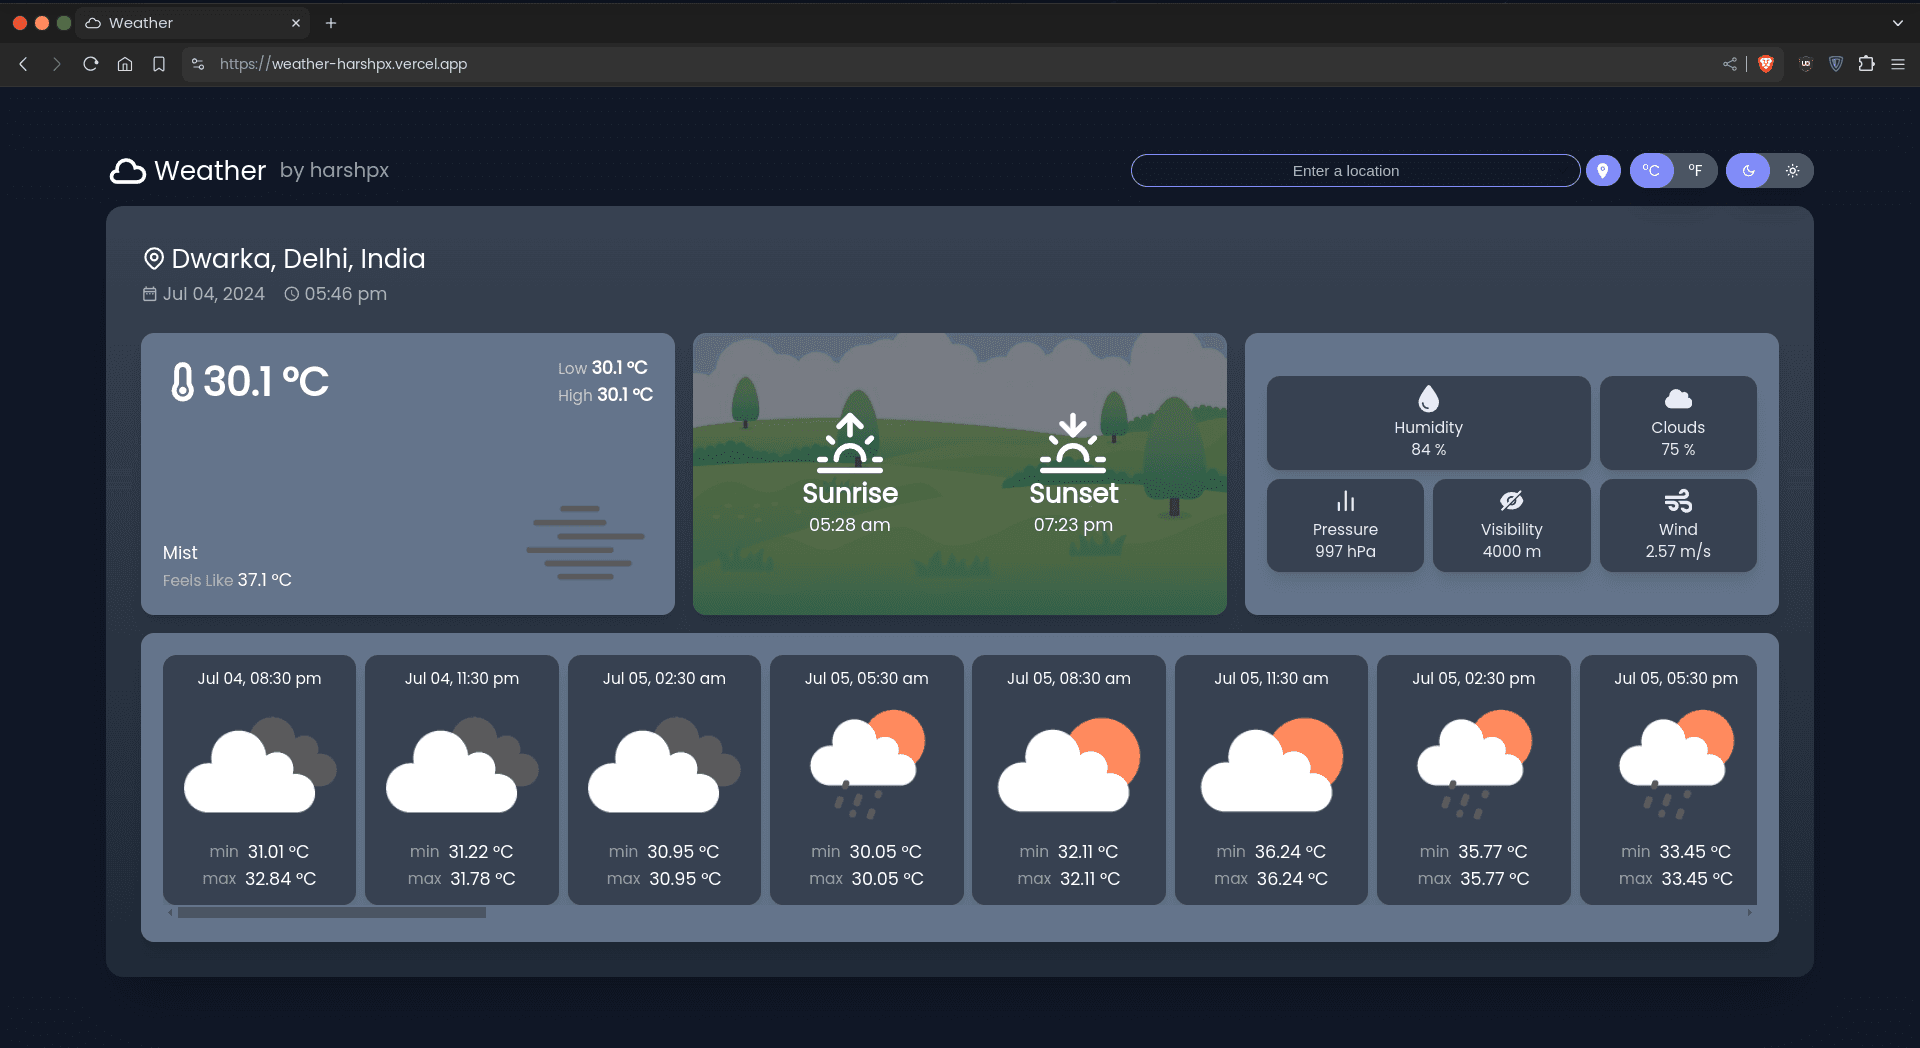Enable light mode with sun icon
The height and width of the screenshot is (1048, 1920).
[x=1792, y=171]
